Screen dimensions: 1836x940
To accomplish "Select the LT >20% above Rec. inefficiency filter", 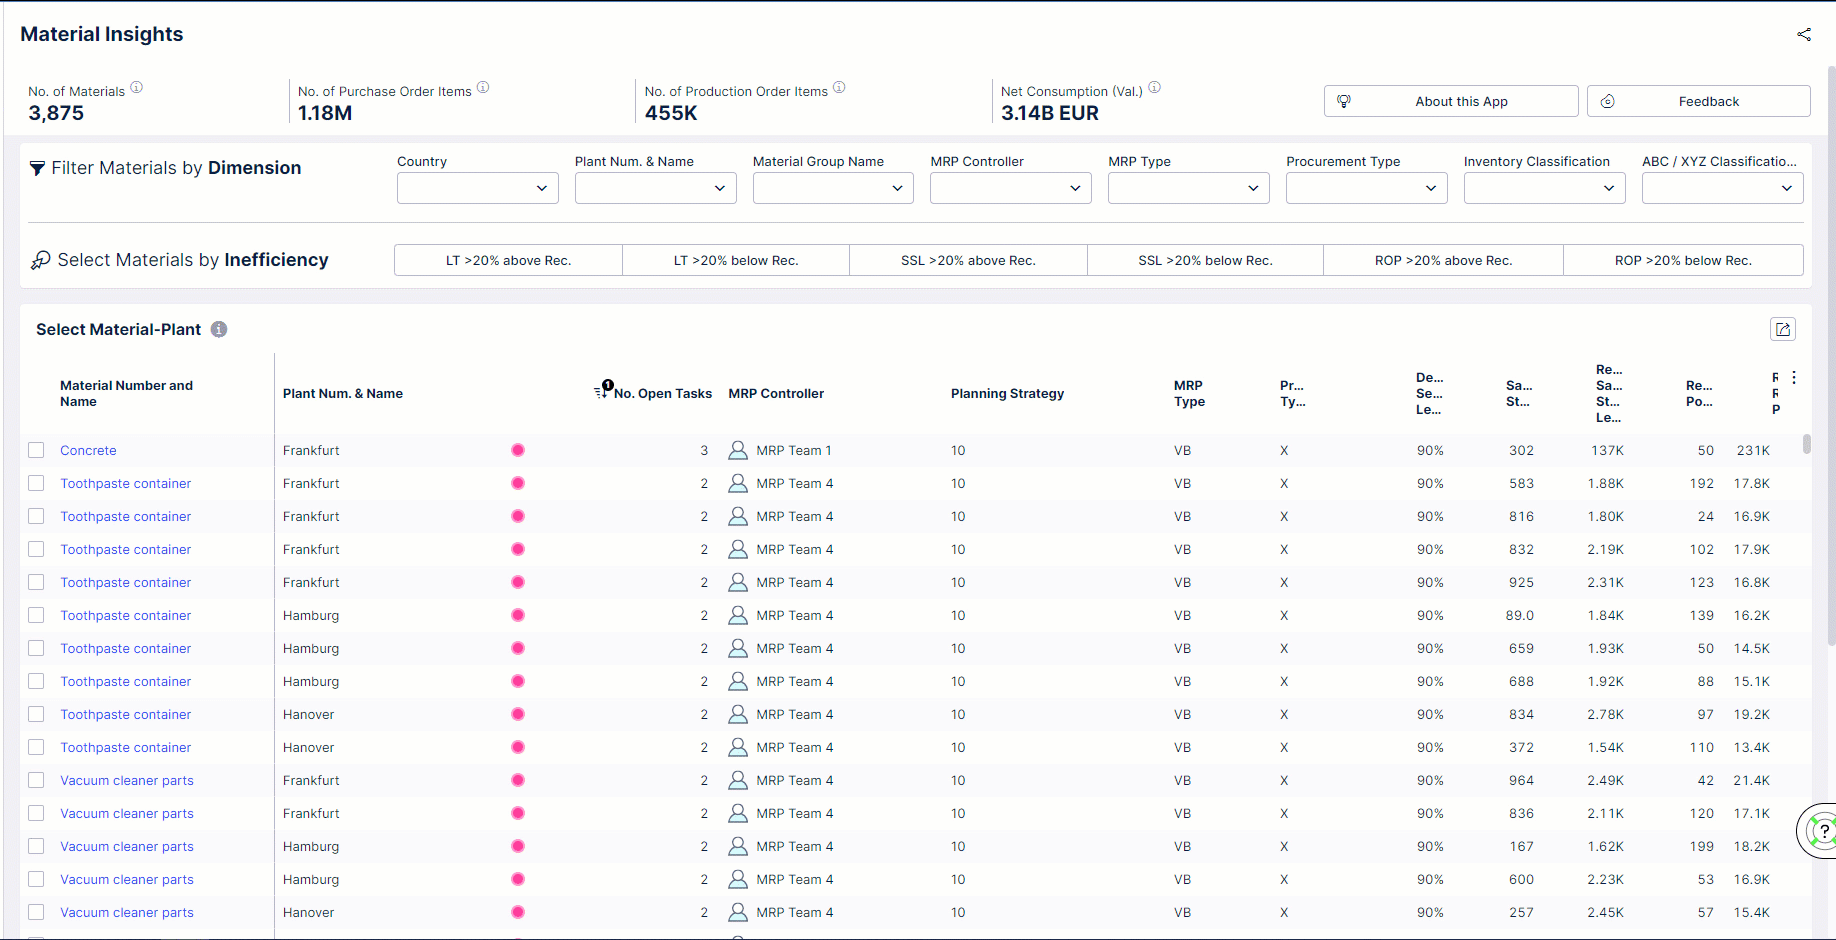I will coord(508,260).
